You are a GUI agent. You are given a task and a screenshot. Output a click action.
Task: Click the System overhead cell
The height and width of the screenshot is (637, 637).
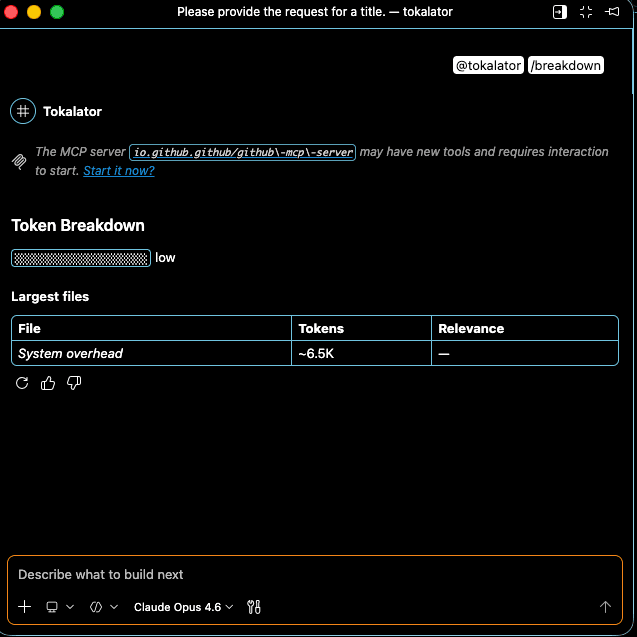151,353
